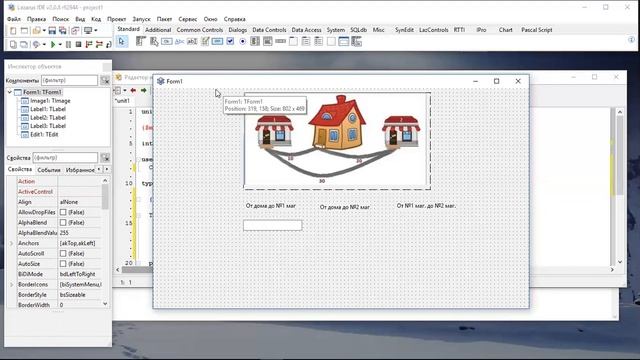Viewport: 640px width, 360px height.
Task: Pick the TComboBox component in palette
Action: click(268, 41)
